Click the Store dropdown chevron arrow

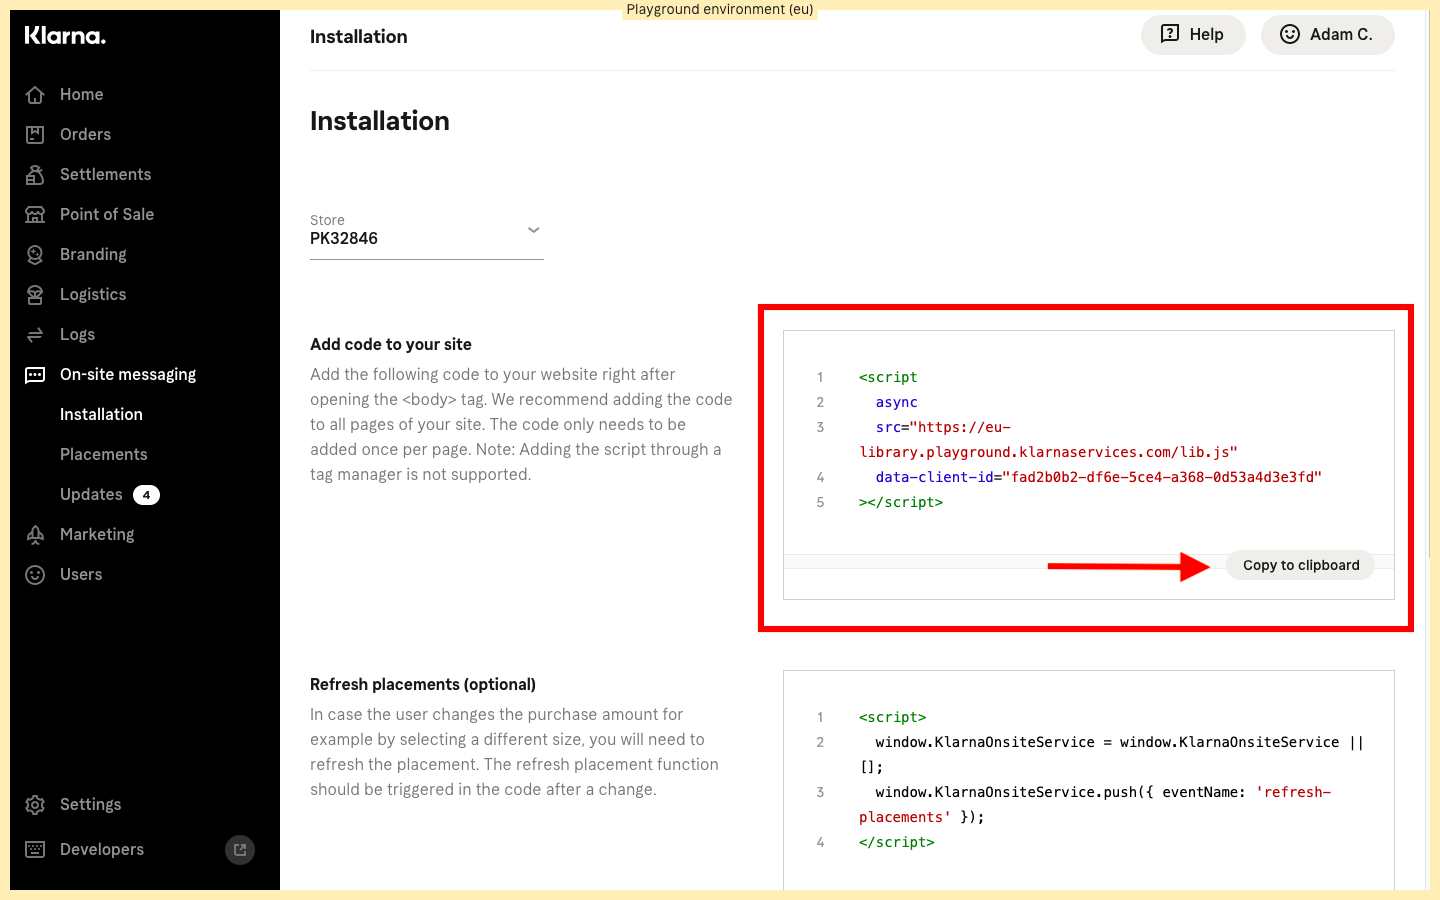(534, 230)
